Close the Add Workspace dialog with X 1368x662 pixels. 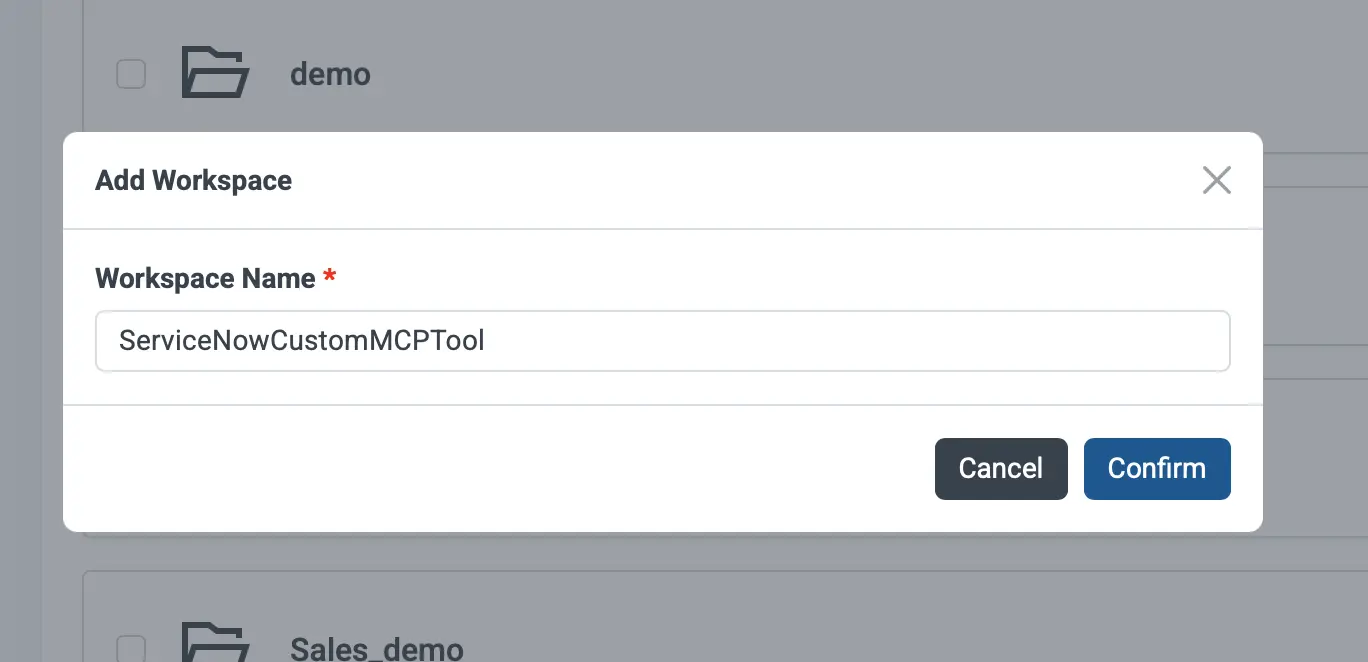(x=1216, y=180)
